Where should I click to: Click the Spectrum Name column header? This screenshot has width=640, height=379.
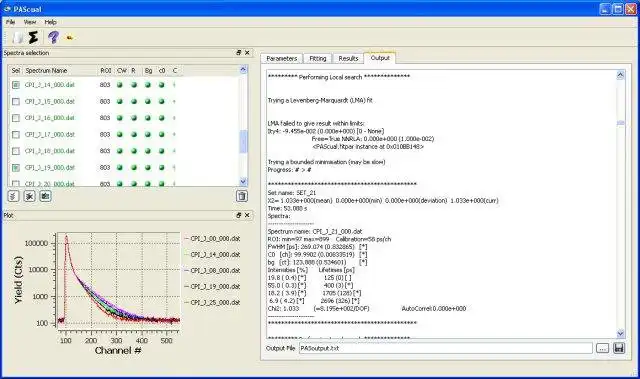46,71
